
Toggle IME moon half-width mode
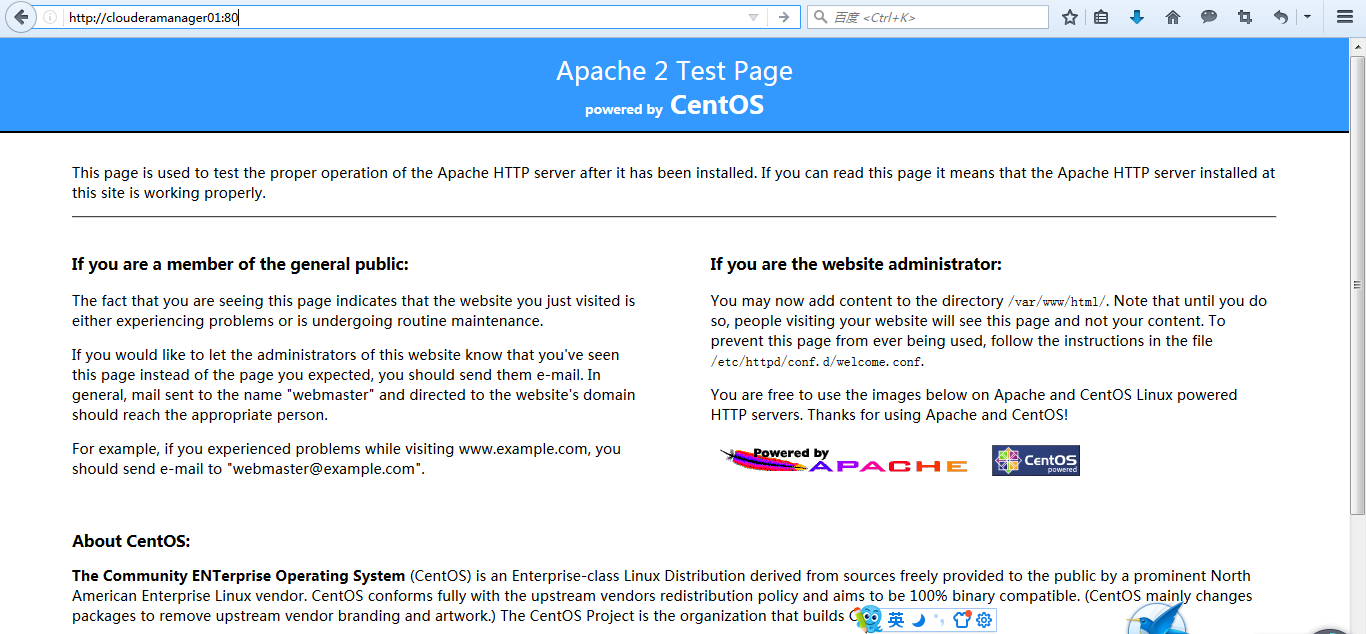[918, 620]
